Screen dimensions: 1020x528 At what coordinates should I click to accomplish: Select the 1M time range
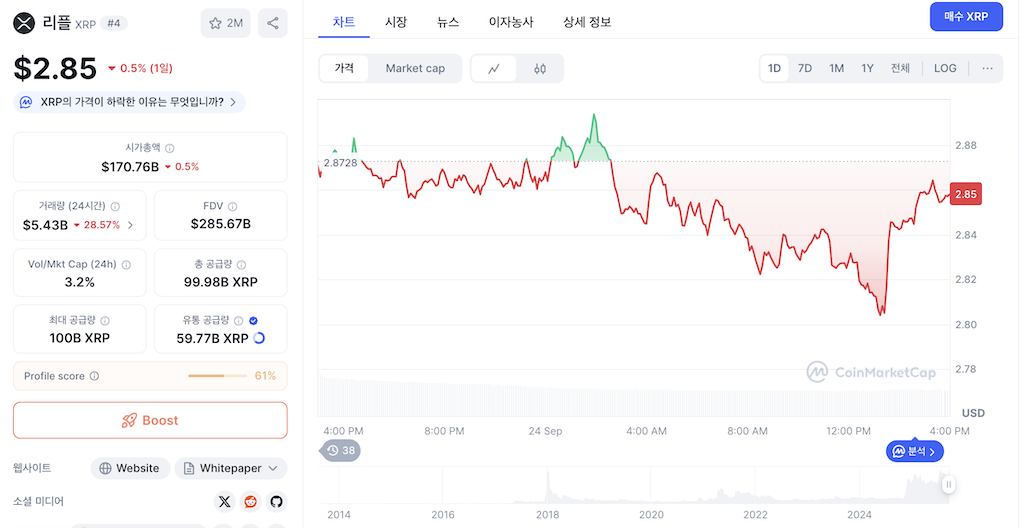point(836,68)
